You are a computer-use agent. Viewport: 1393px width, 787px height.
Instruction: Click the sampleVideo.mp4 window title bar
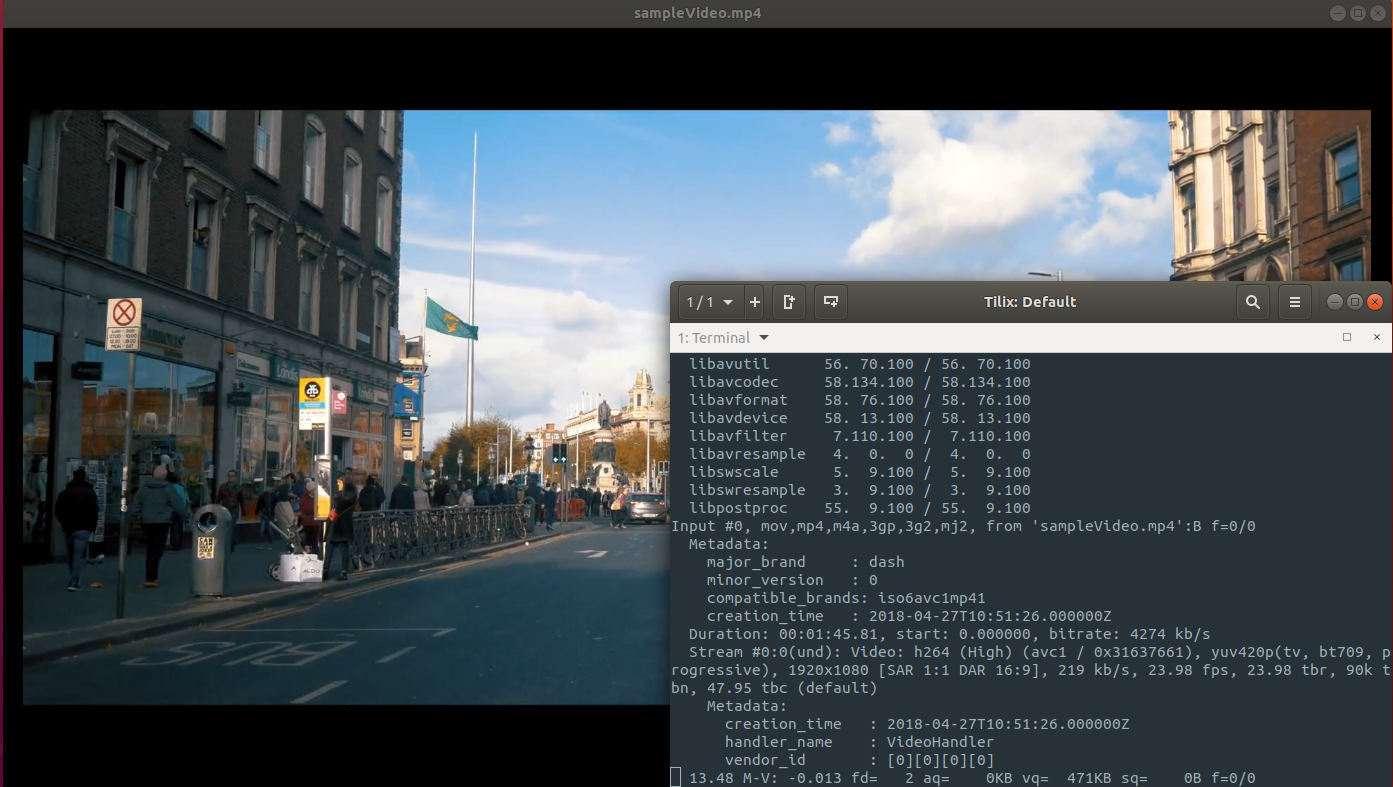[696, 13]
